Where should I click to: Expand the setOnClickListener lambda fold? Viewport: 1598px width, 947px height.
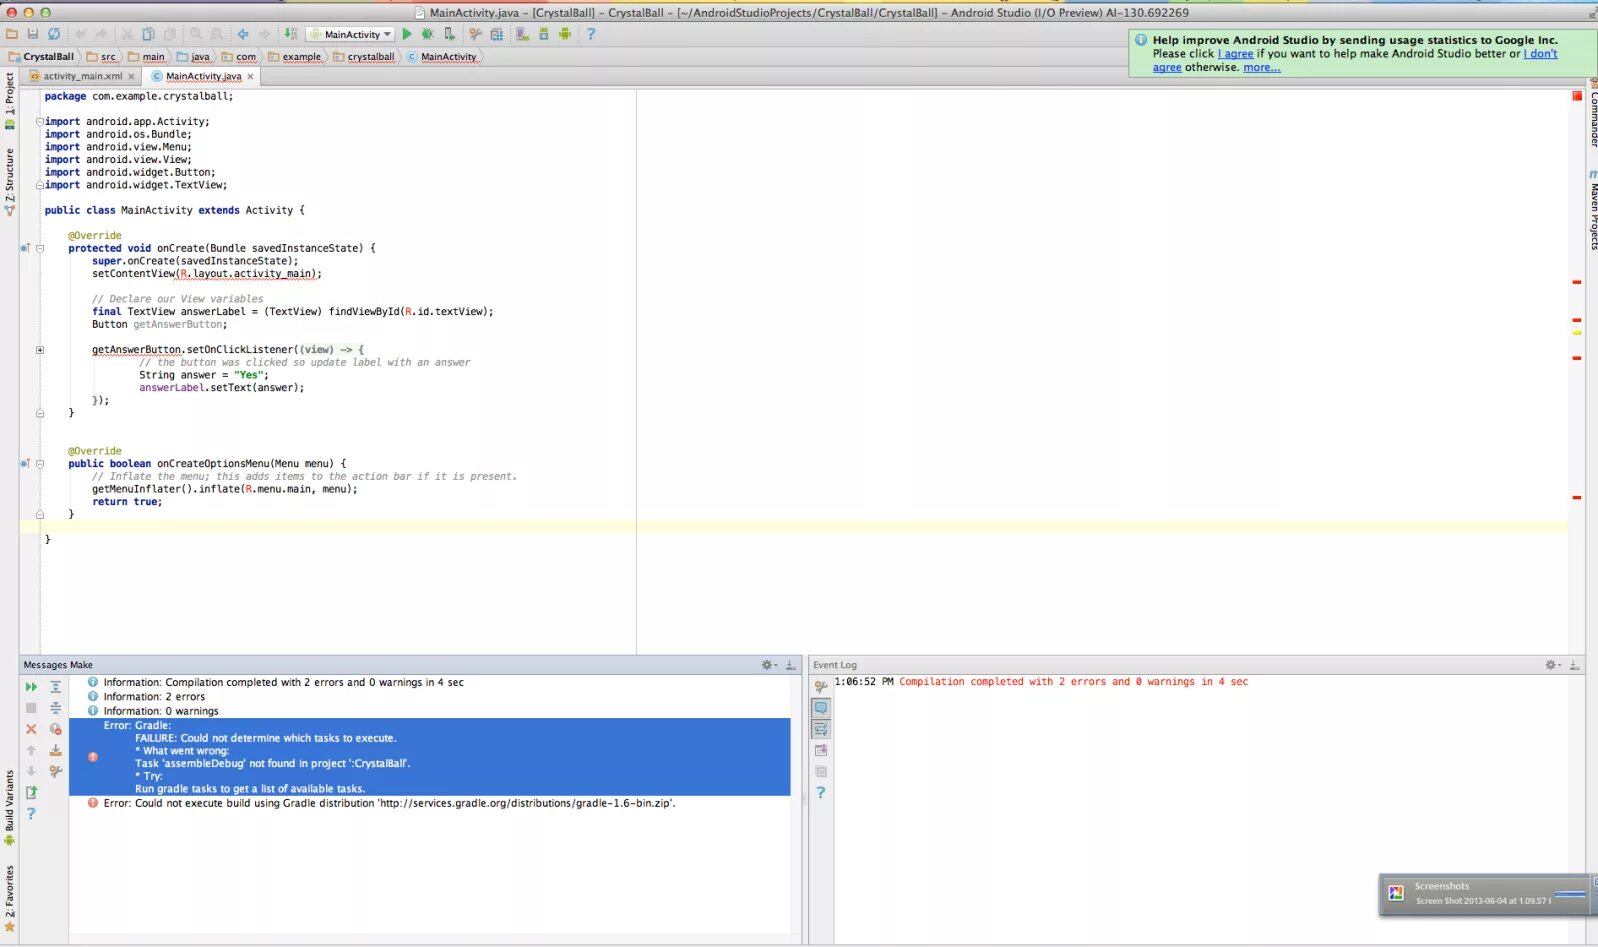pyautogui.click(x=40, y=350)
